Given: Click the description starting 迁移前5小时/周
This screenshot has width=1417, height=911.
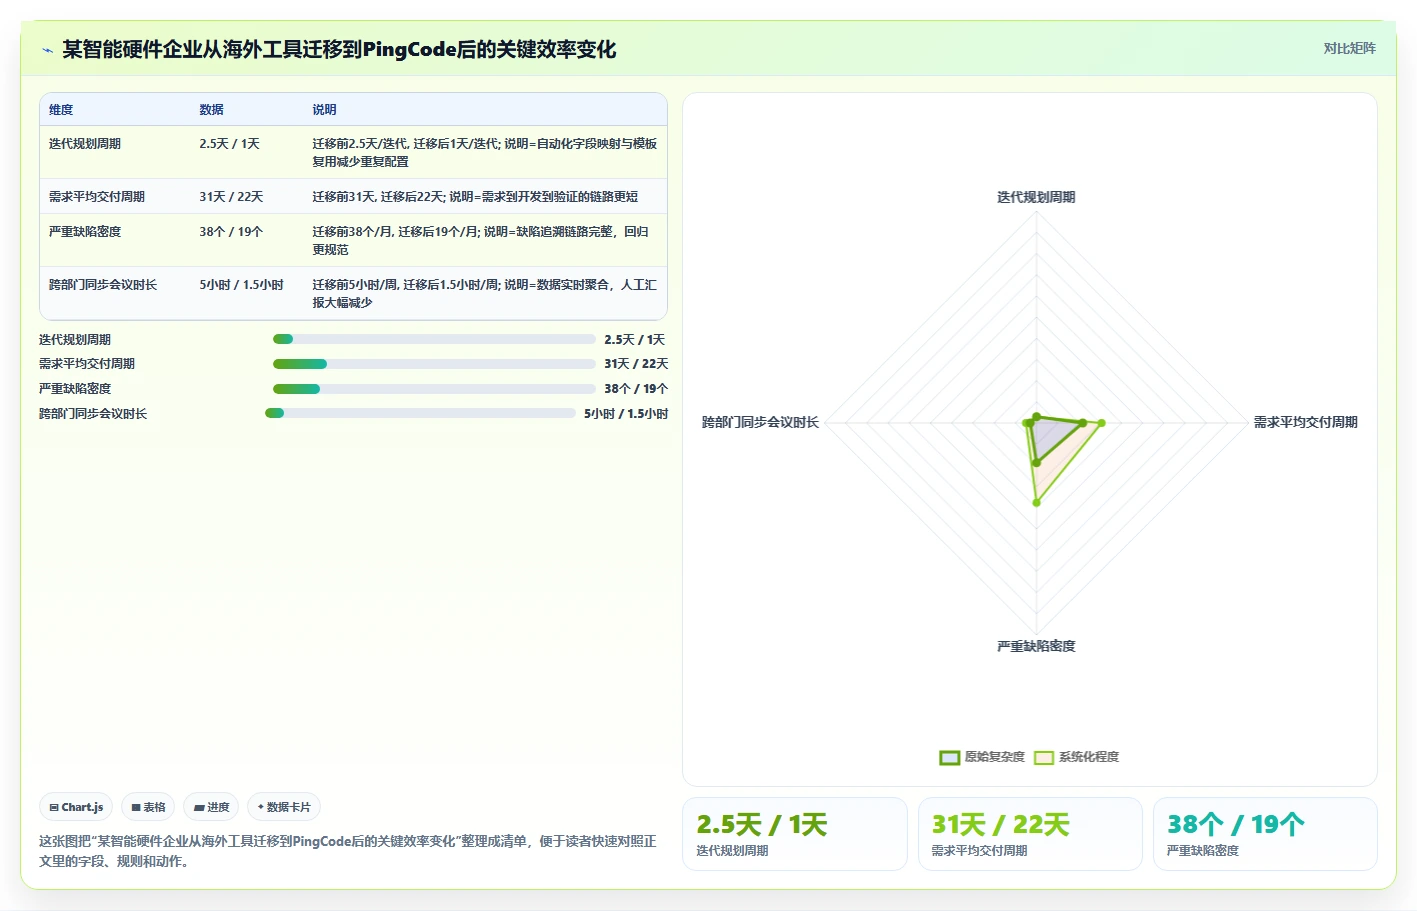Looking at the screenshot, I should (485, 294).
